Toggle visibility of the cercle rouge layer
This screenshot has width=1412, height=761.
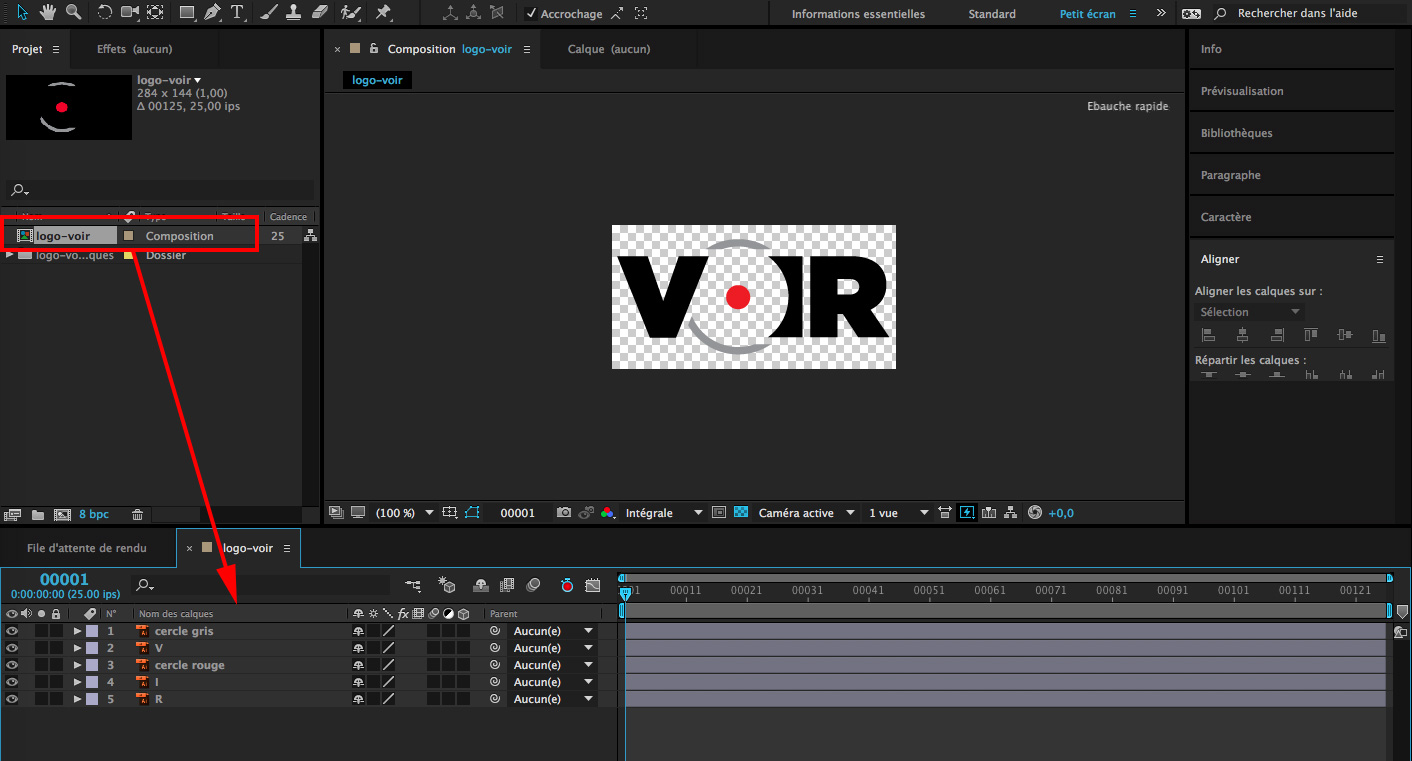[x=12, y=665]
